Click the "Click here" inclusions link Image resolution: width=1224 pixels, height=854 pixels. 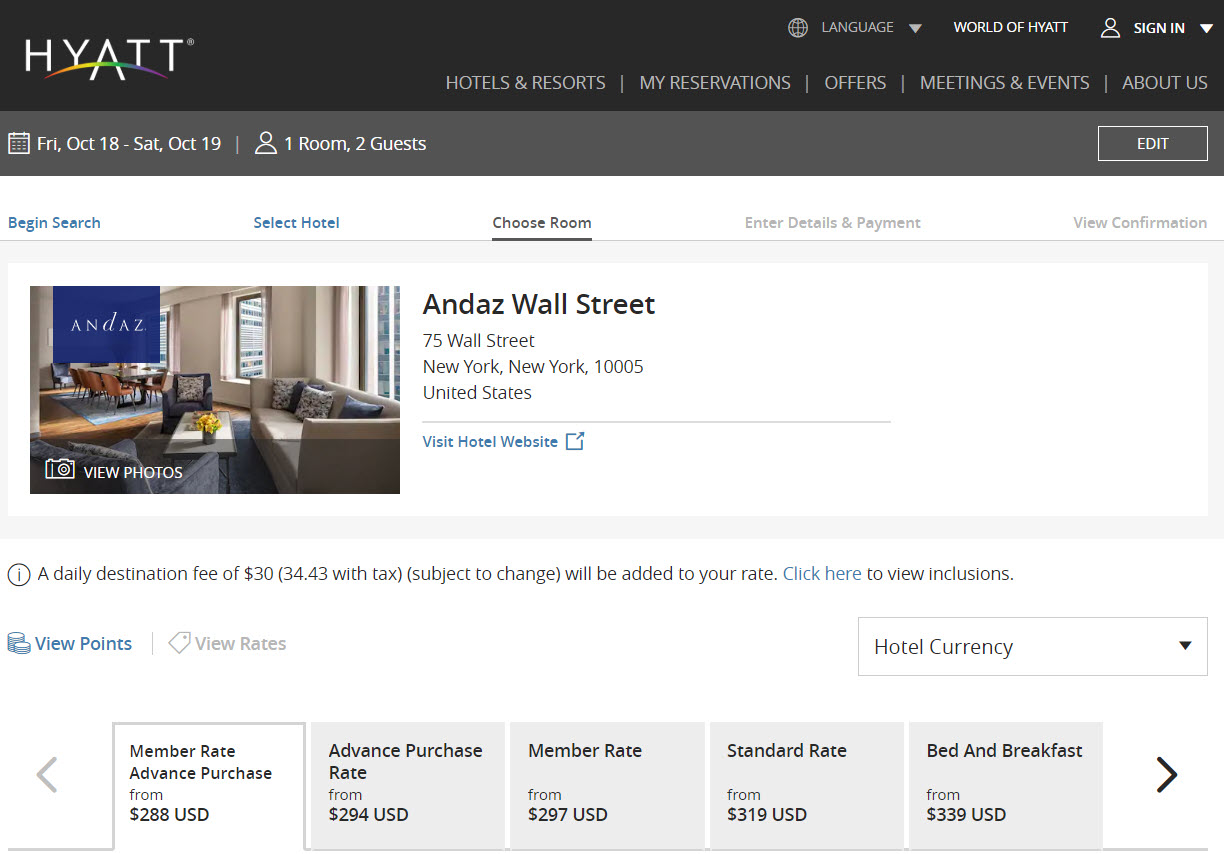(822, 574)
